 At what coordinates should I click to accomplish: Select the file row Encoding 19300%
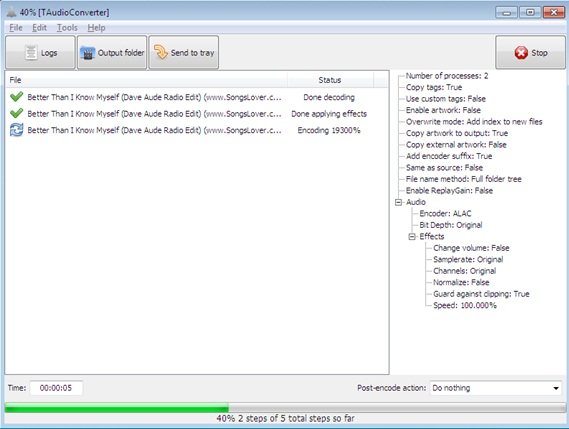(x=197, y=130)
